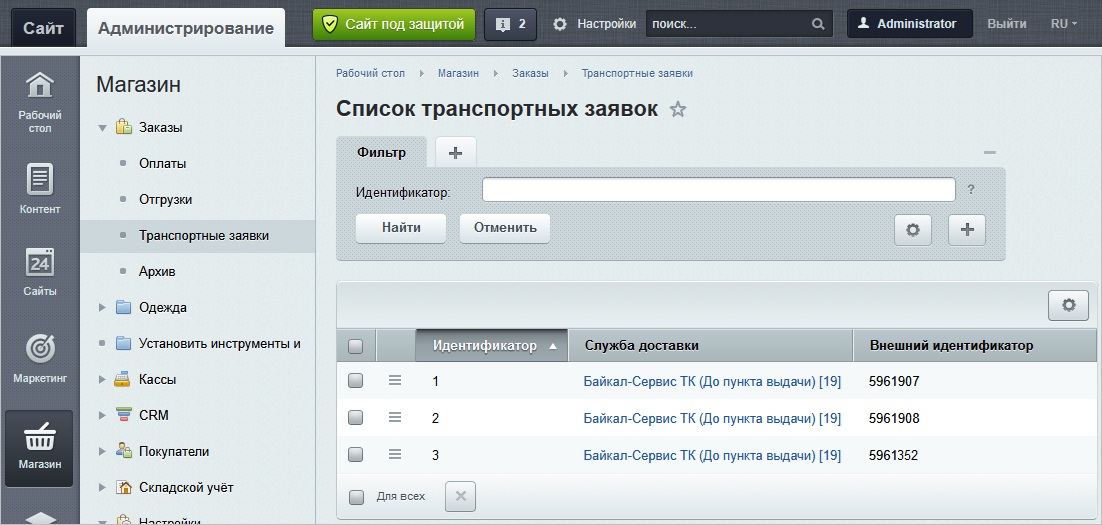
Task: Expand the Одежда tree node
Action: coord(102,307)
